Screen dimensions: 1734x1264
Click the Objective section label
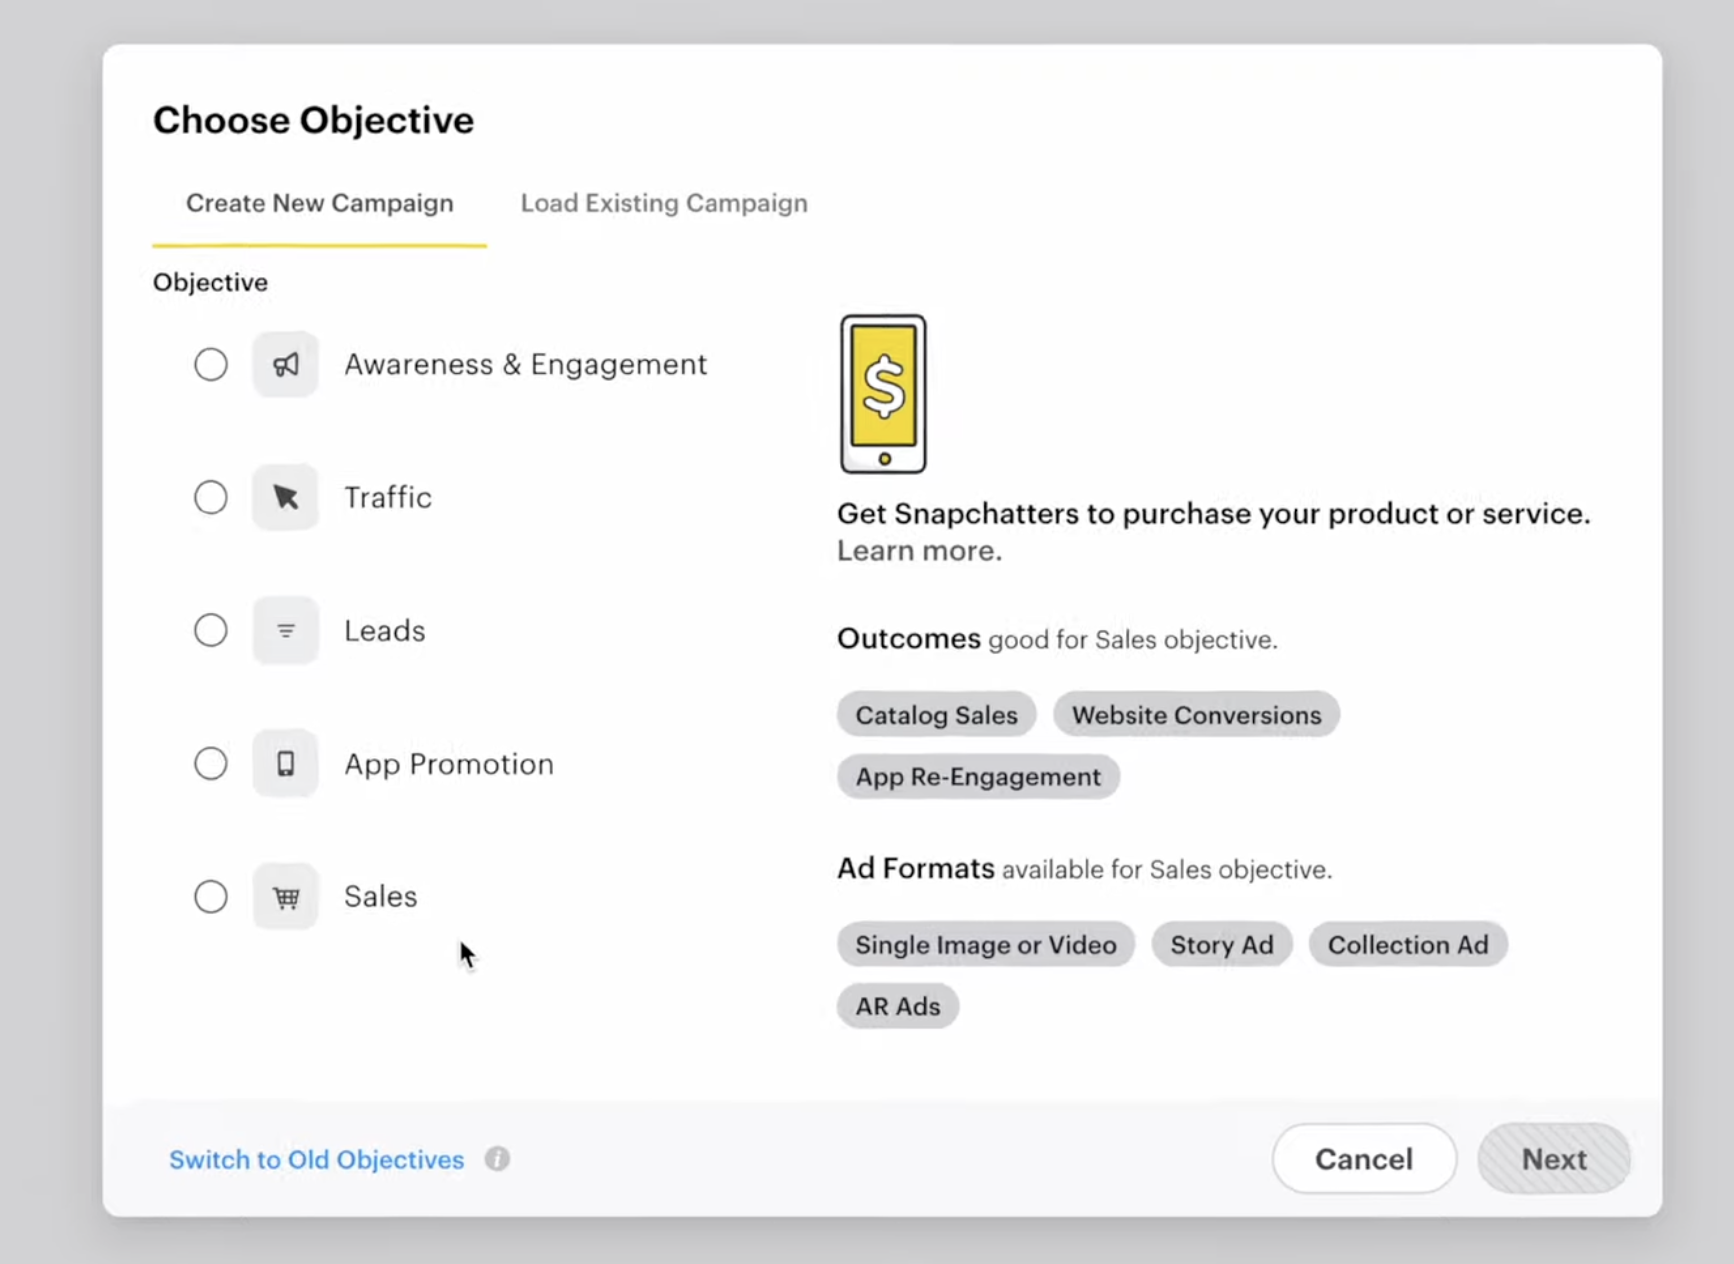(x=211, y=282)
